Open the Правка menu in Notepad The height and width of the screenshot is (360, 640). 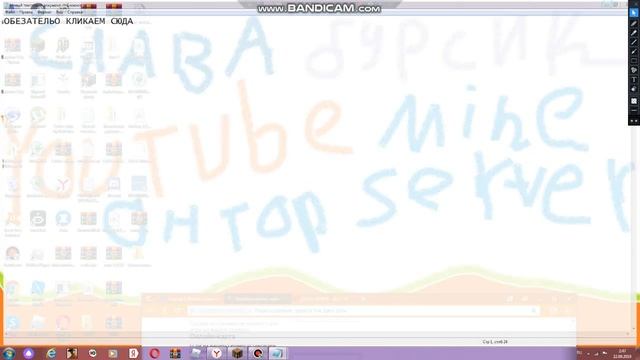[x=26, y=12]
